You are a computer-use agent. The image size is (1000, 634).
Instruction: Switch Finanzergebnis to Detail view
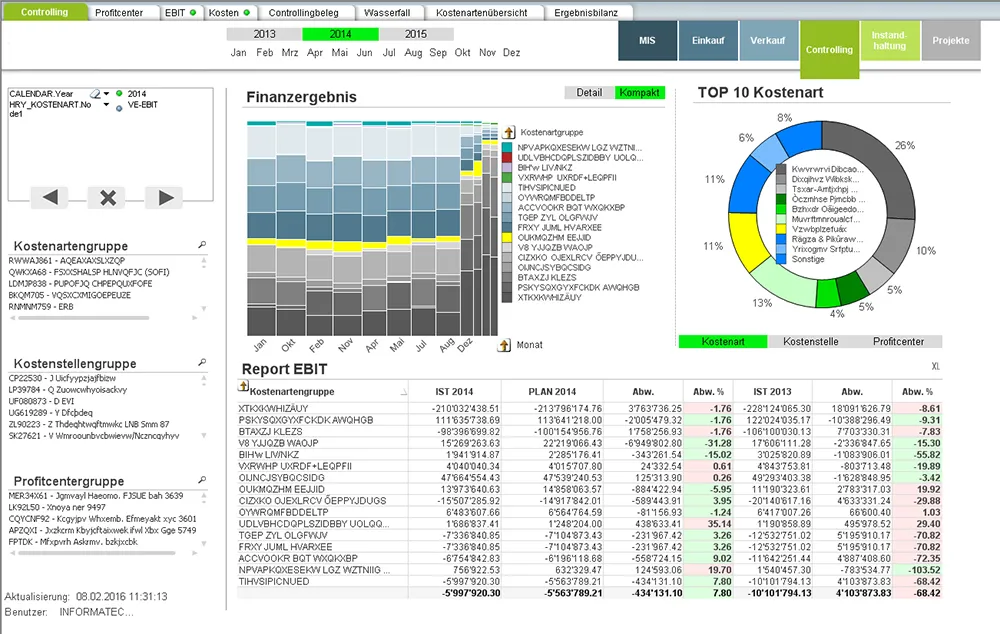coord(589,92)
